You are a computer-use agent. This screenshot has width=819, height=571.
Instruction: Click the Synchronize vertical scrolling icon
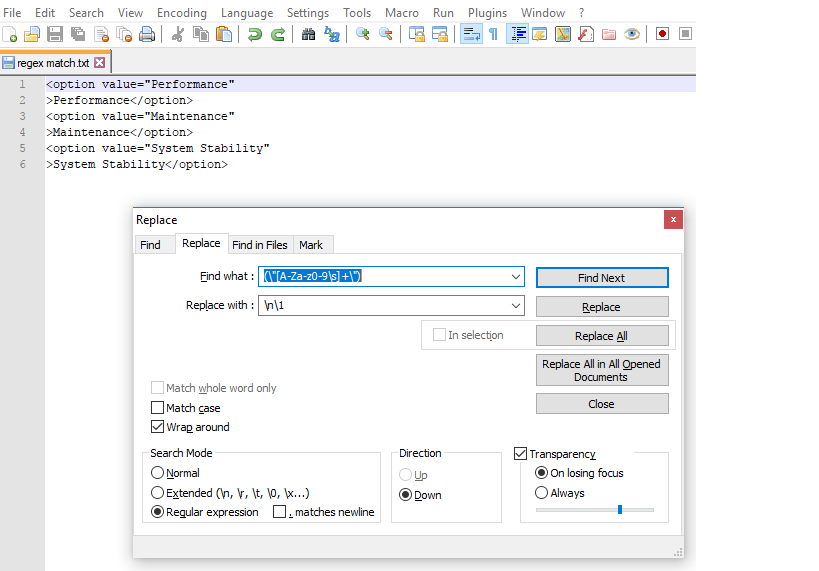pyautogui.click(x=416, y=34)
